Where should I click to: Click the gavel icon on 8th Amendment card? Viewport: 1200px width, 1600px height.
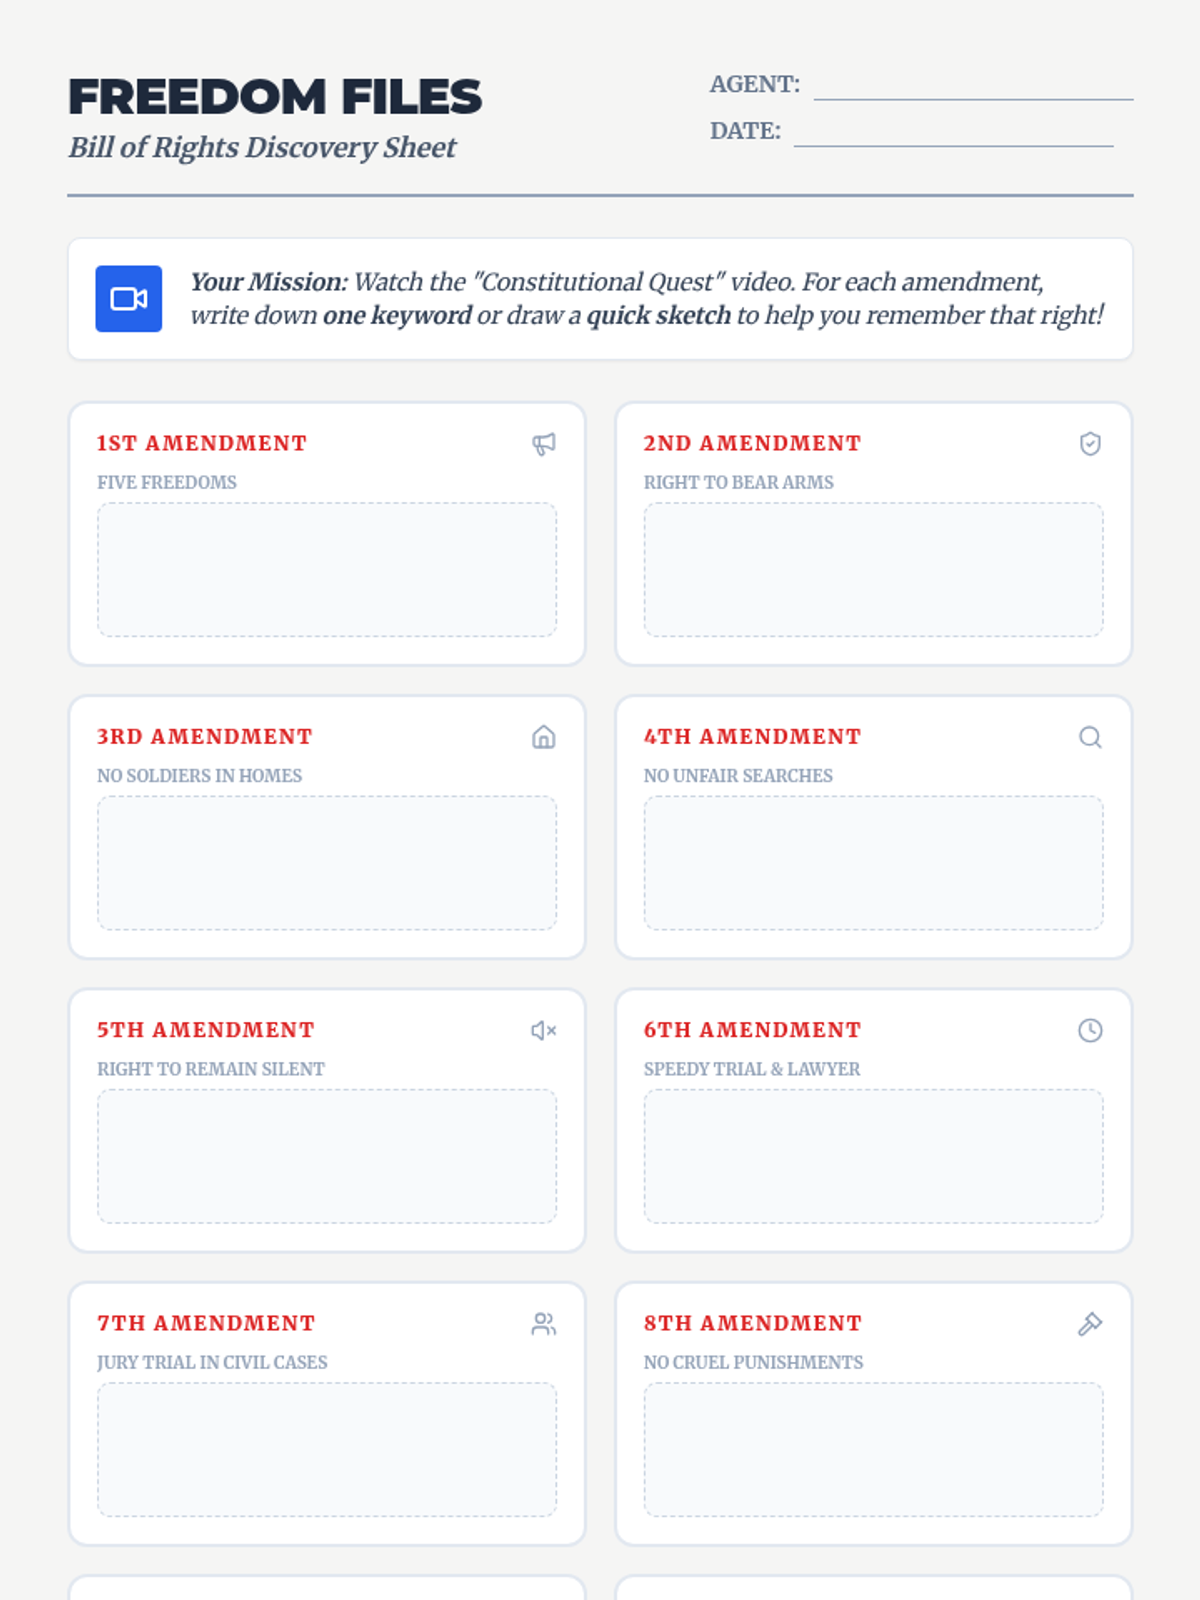pyautogui.click(x=1090, y=1324)
